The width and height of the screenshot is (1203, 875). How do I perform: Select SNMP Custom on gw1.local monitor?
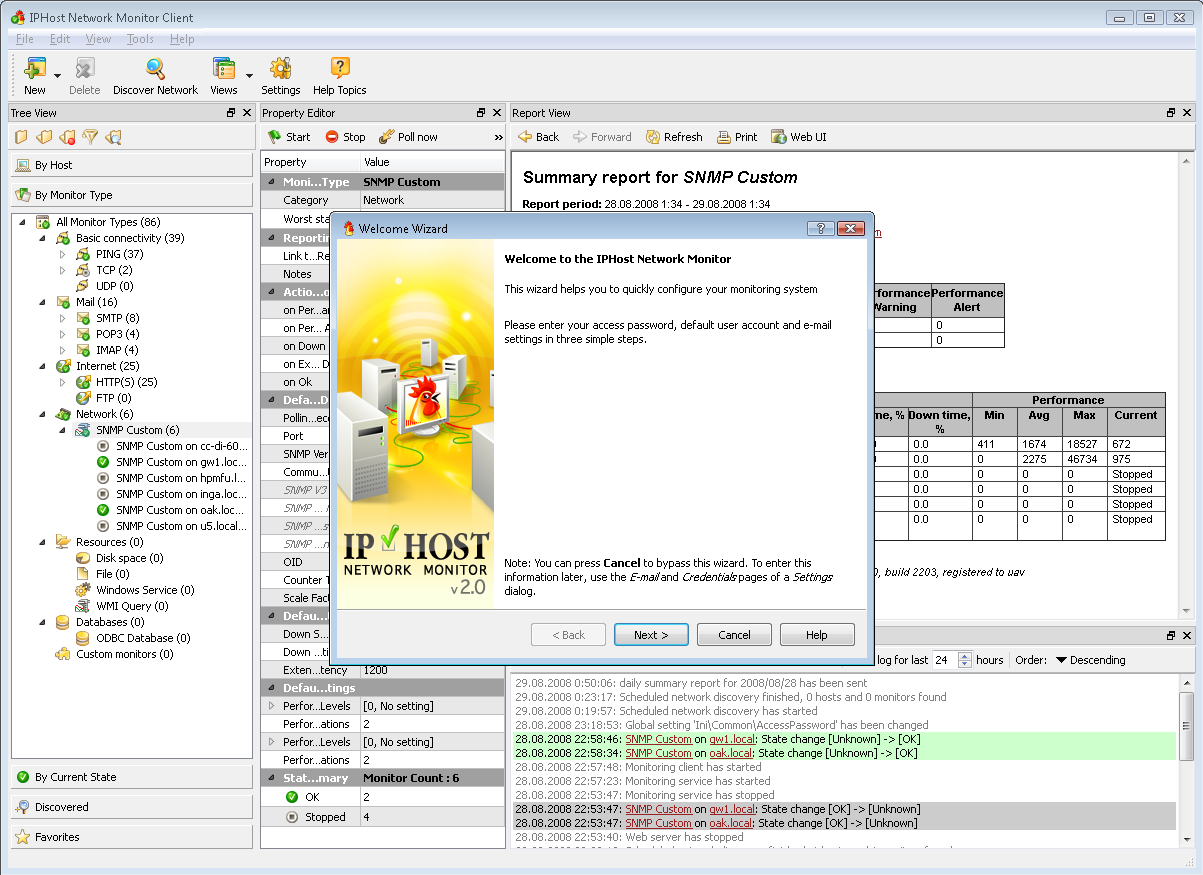[180, 462]
